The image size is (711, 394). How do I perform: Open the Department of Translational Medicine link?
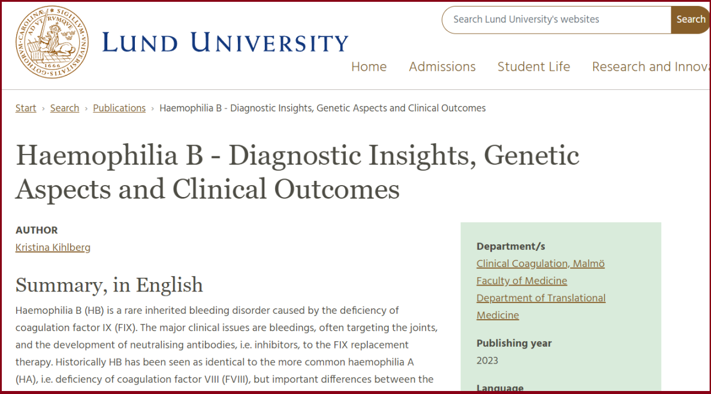(541, 306)
